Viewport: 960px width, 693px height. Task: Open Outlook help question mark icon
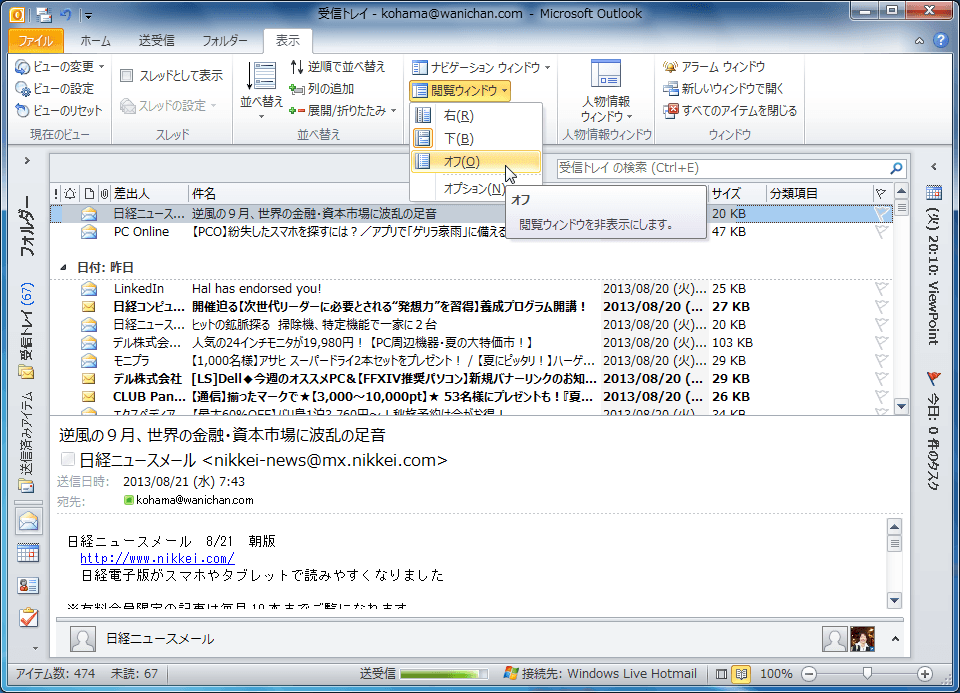tap(941, 40)
